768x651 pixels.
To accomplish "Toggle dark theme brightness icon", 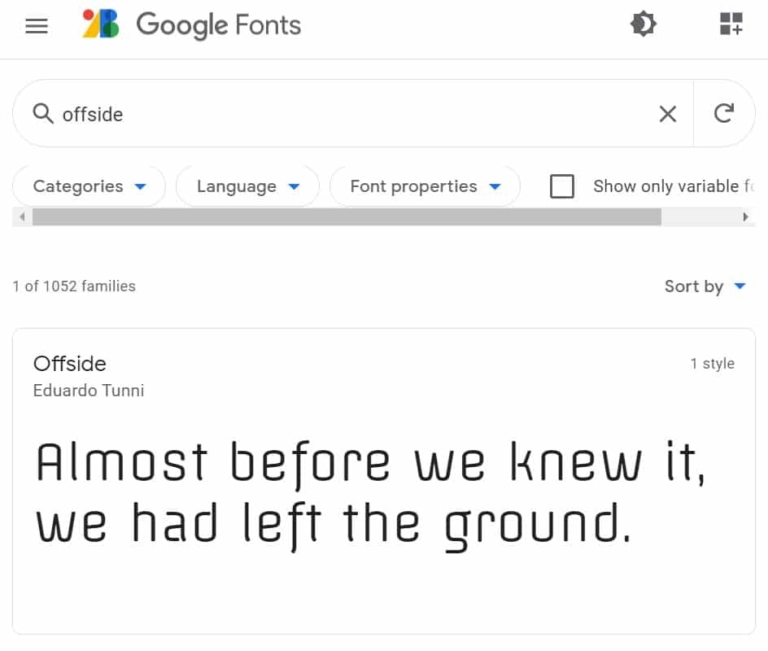I will tap(643, 24).
